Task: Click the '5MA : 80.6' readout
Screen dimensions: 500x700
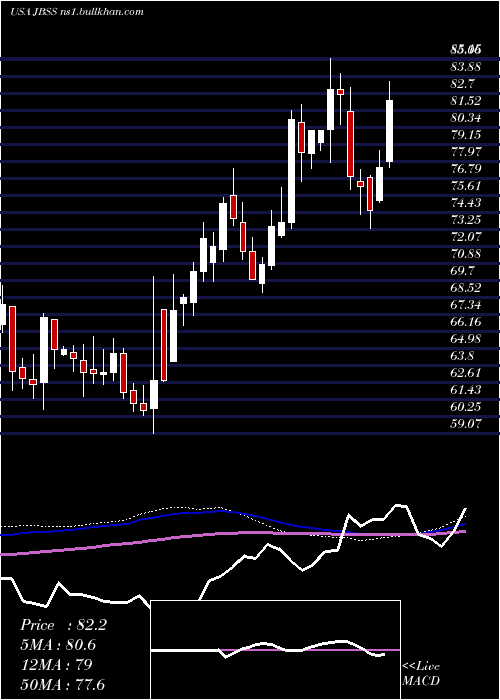Action: coord(58,645)
